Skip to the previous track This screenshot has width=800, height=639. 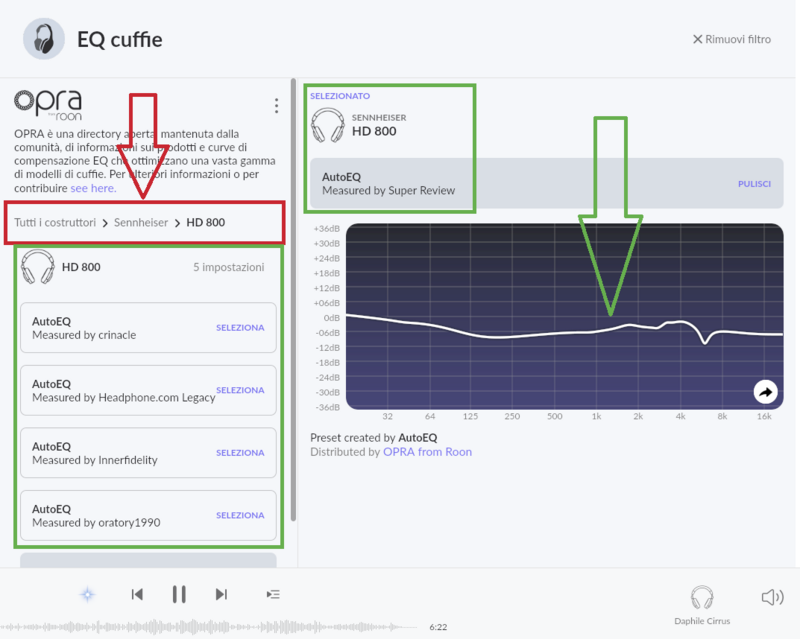[137, 594]
